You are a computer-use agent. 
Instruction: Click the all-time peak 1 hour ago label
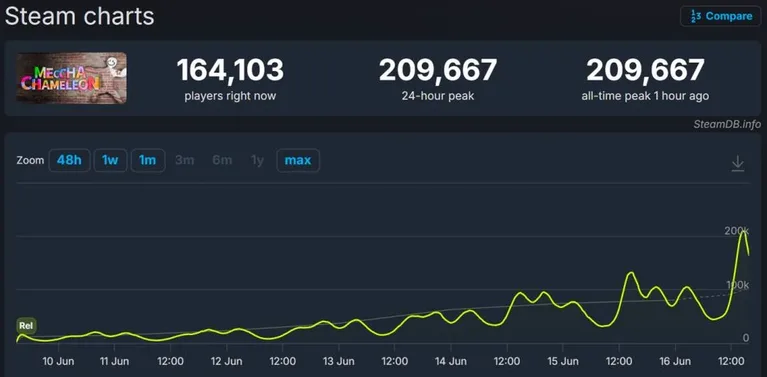pos(645,96)
